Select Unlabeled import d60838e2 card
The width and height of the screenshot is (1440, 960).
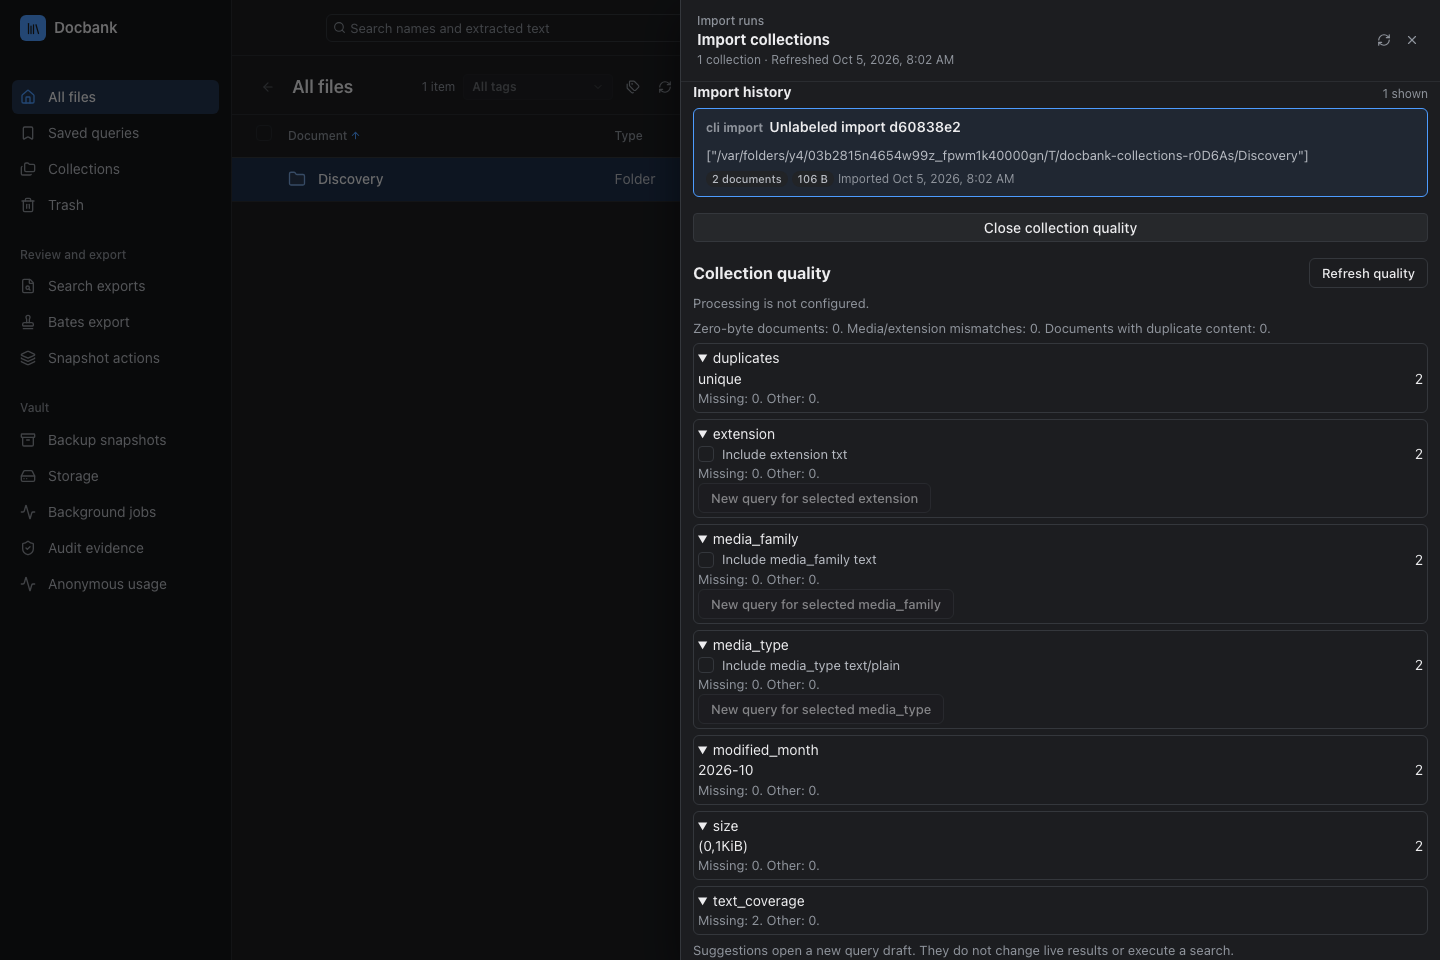click(1060, 152)
